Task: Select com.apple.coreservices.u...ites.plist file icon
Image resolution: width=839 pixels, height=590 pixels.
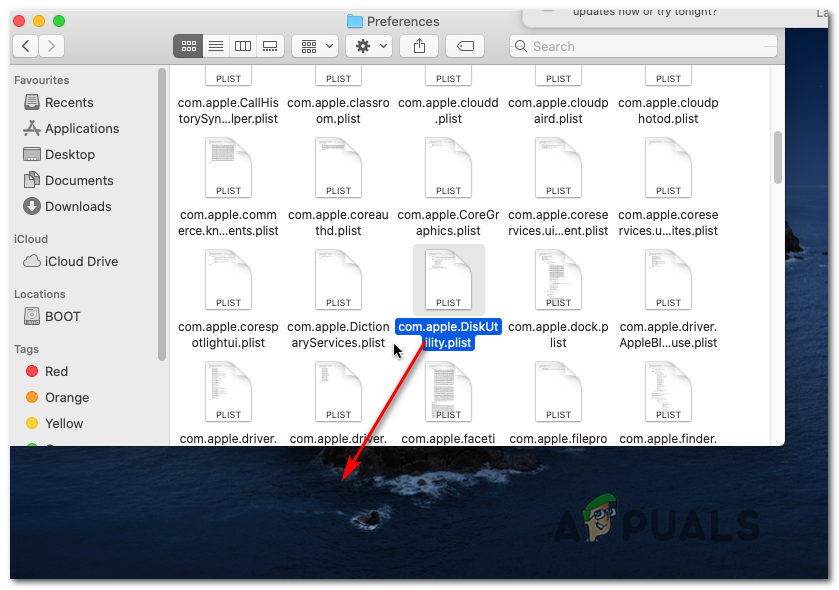Action: point(668,168)
